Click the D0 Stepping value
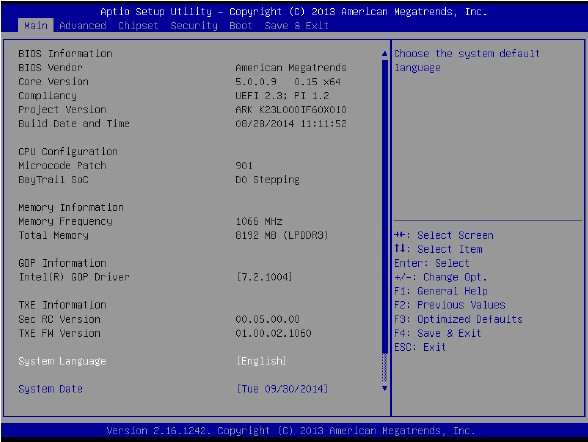Image resolution: width=588 pixels, height=442 pixels. pyautogui.click(x=267, y=180)
